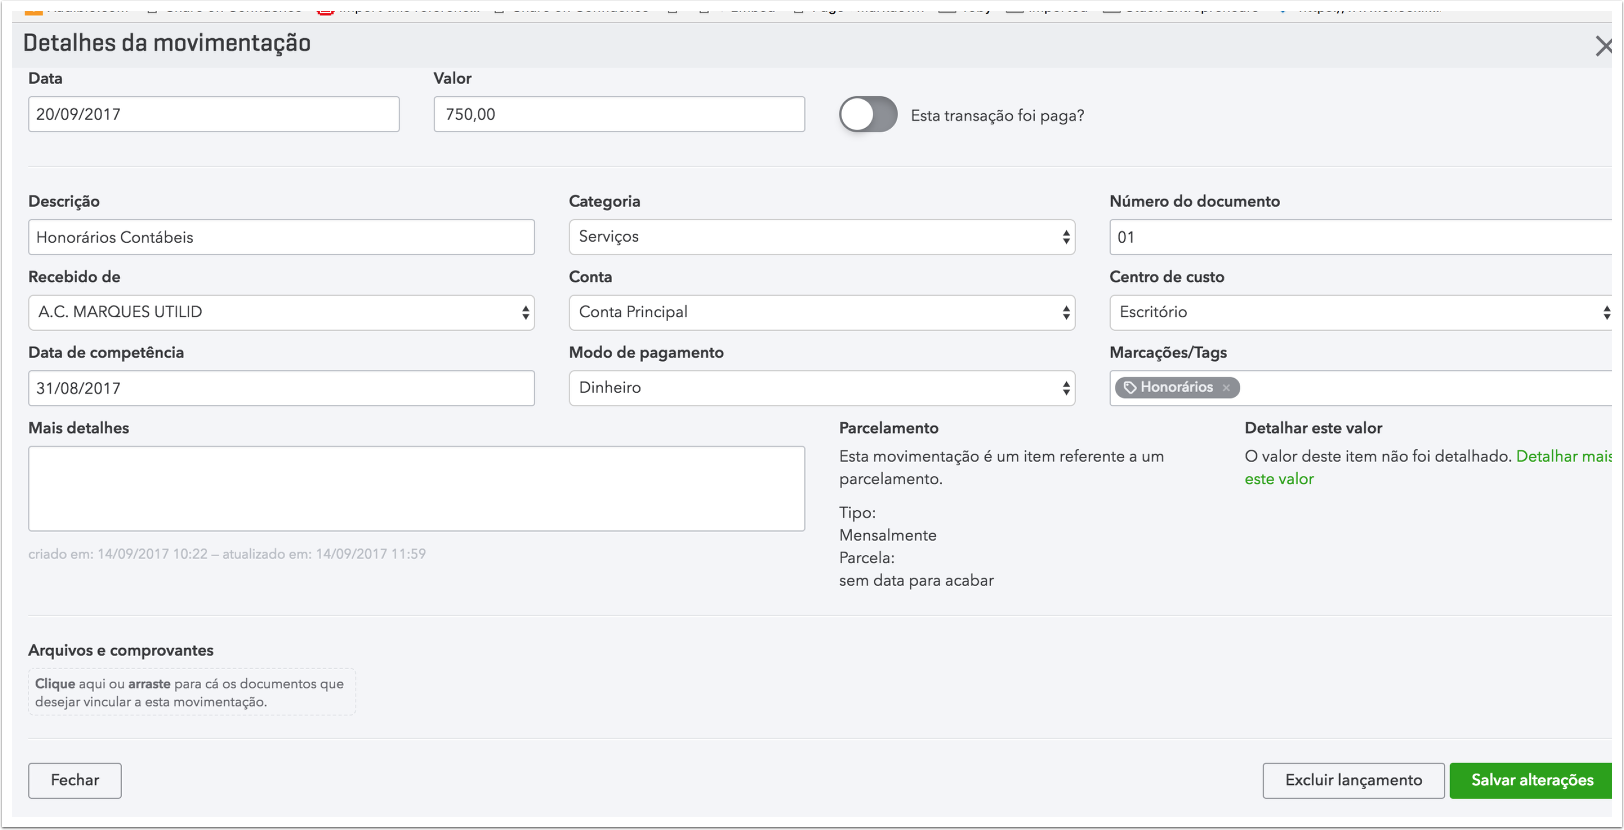Click the Fechar button

[75, 781]
